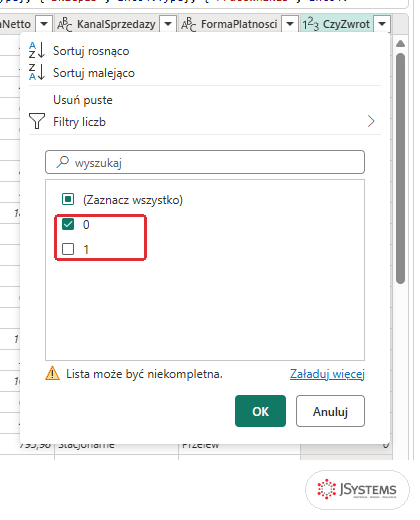
Task: Open the FormaPlatnosci column filter dropdown
Action: 290,24
